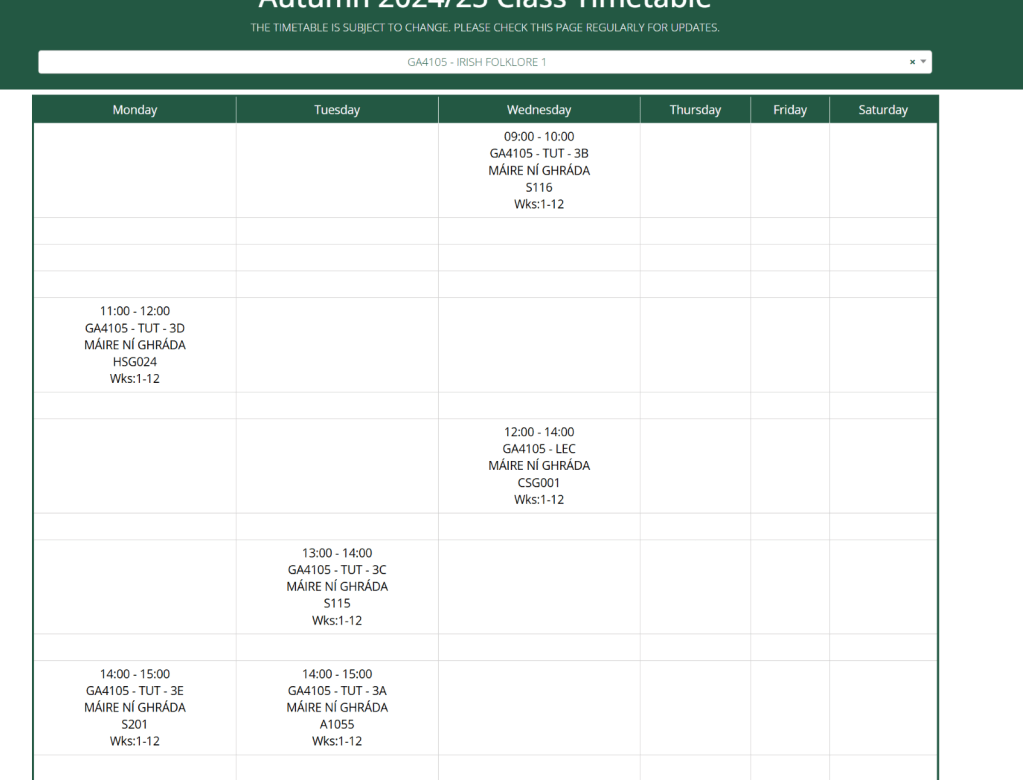The width and height of the screenshot is (1023, 780).
Task: Click MÁIRE NÍ GHRÁDA in the Wednesday lecture
Action: coord(538,465)
